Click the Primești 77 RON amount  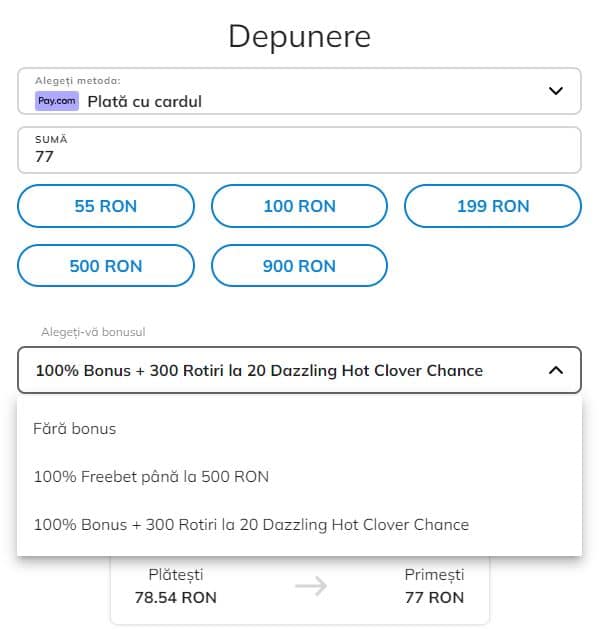coord(434,597)
